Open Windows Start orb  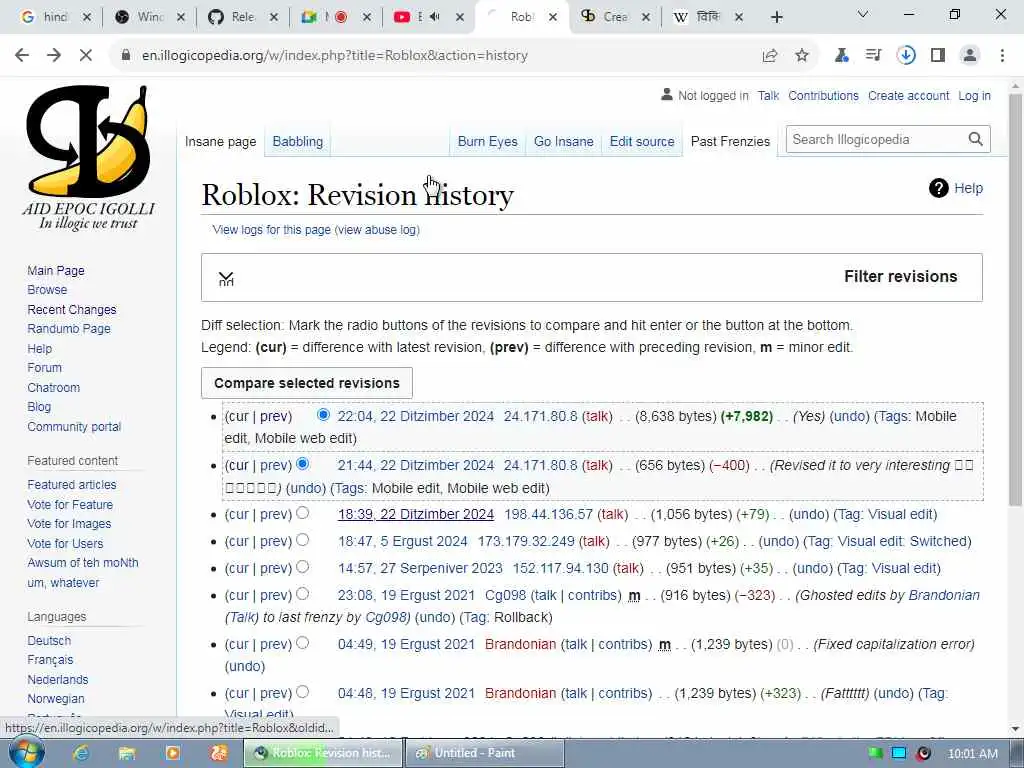[26, 753]
